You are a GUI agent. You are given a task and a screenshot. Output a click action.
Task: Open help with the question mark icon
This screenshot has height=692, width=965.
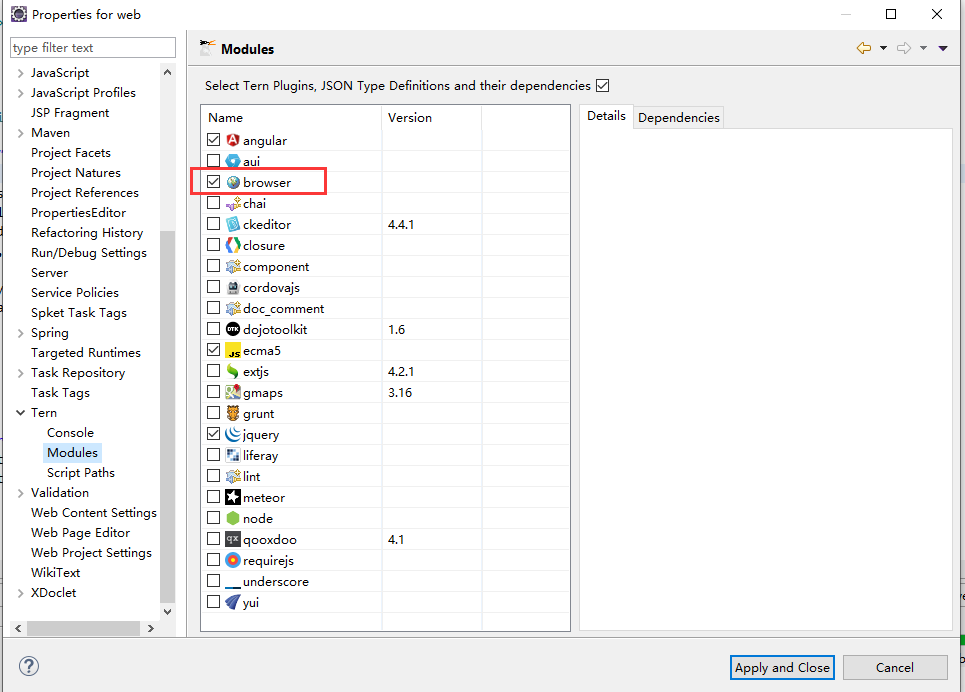point(29,666)
